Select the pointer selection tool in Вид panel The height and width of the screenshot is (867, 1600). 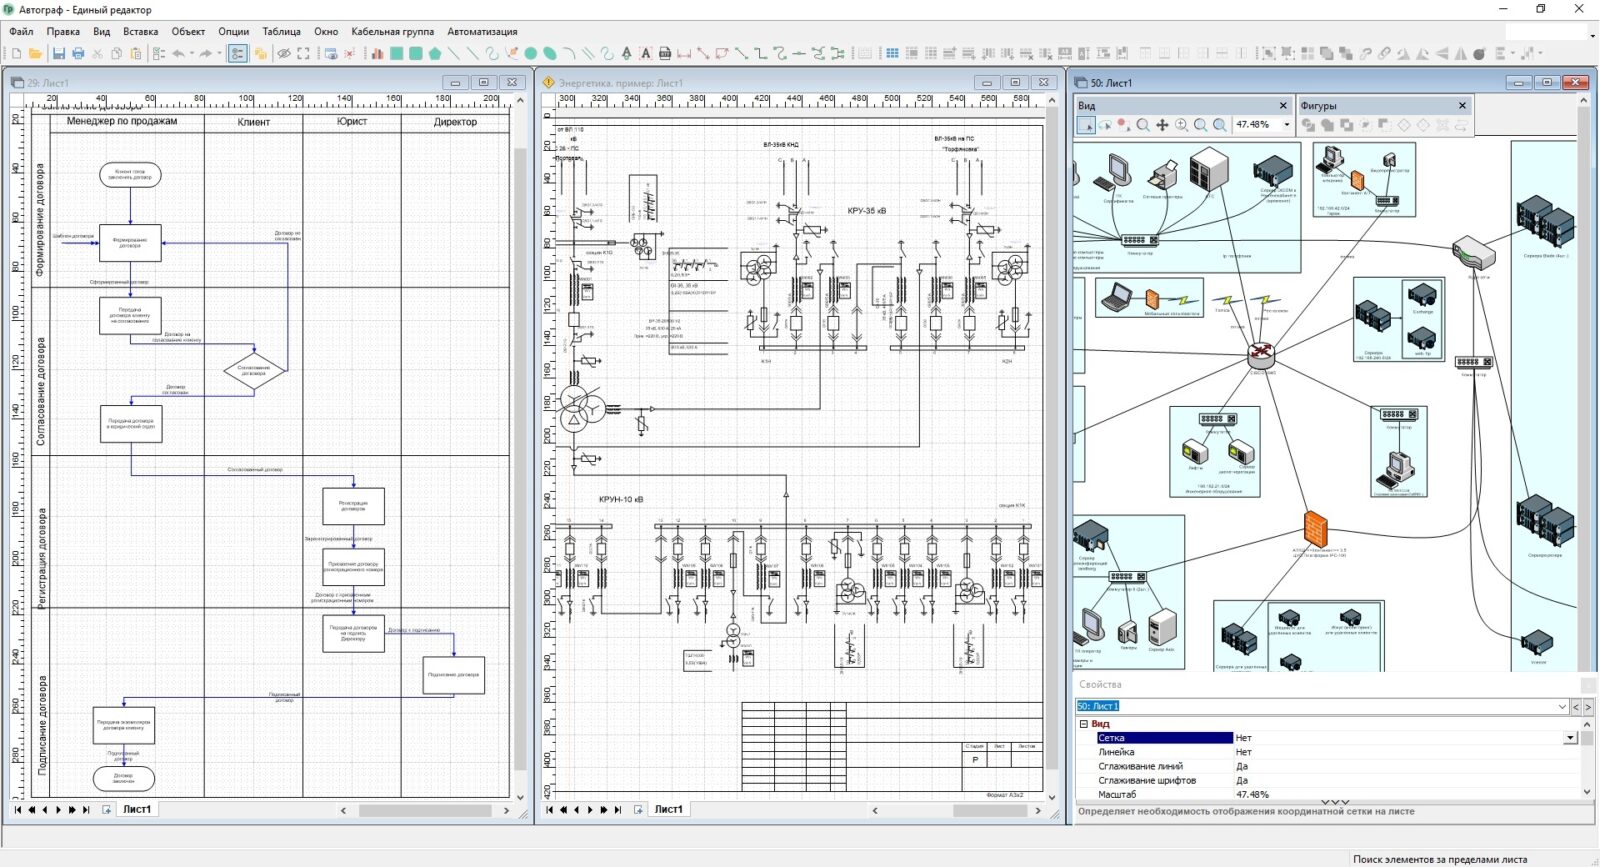pyautogui.click(x=1086, y=125)
